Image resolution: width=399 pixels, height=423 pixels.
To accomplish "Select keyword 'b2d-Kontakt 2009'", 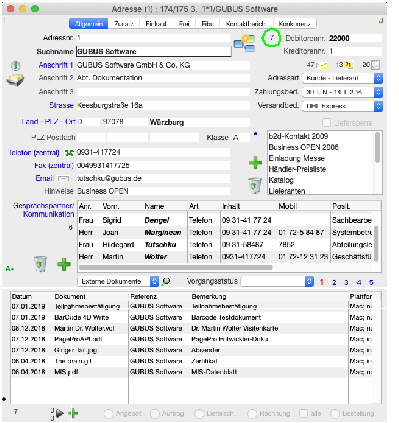I will point(298,136).
